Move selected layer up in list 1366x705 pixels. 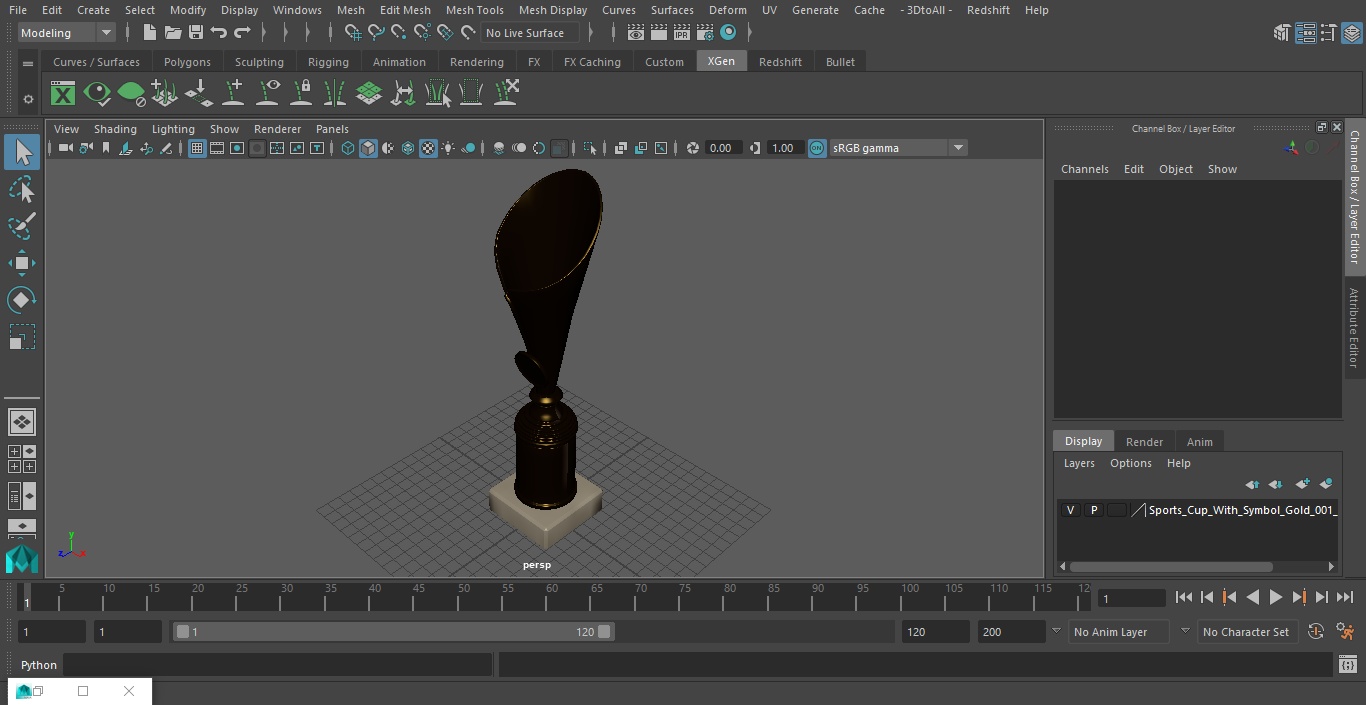point(1252,484)
